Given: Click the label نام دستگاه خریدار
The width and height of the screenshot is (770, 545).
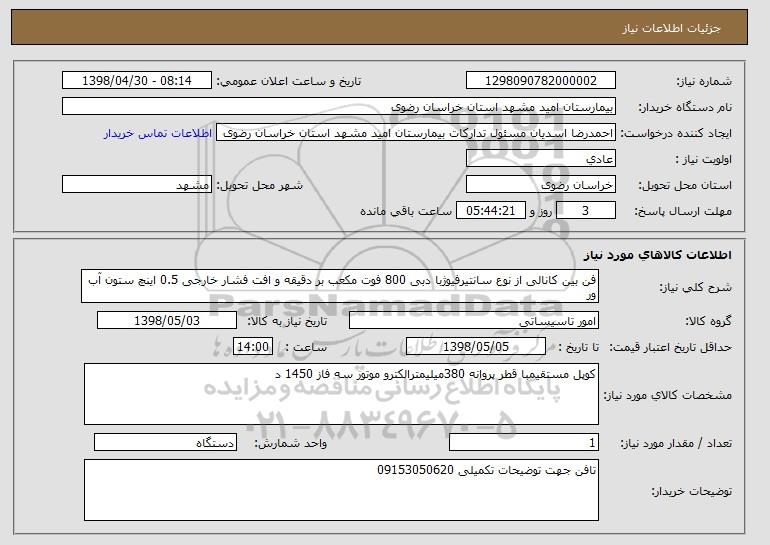Looking at the screenshot, I should (685, 107).
